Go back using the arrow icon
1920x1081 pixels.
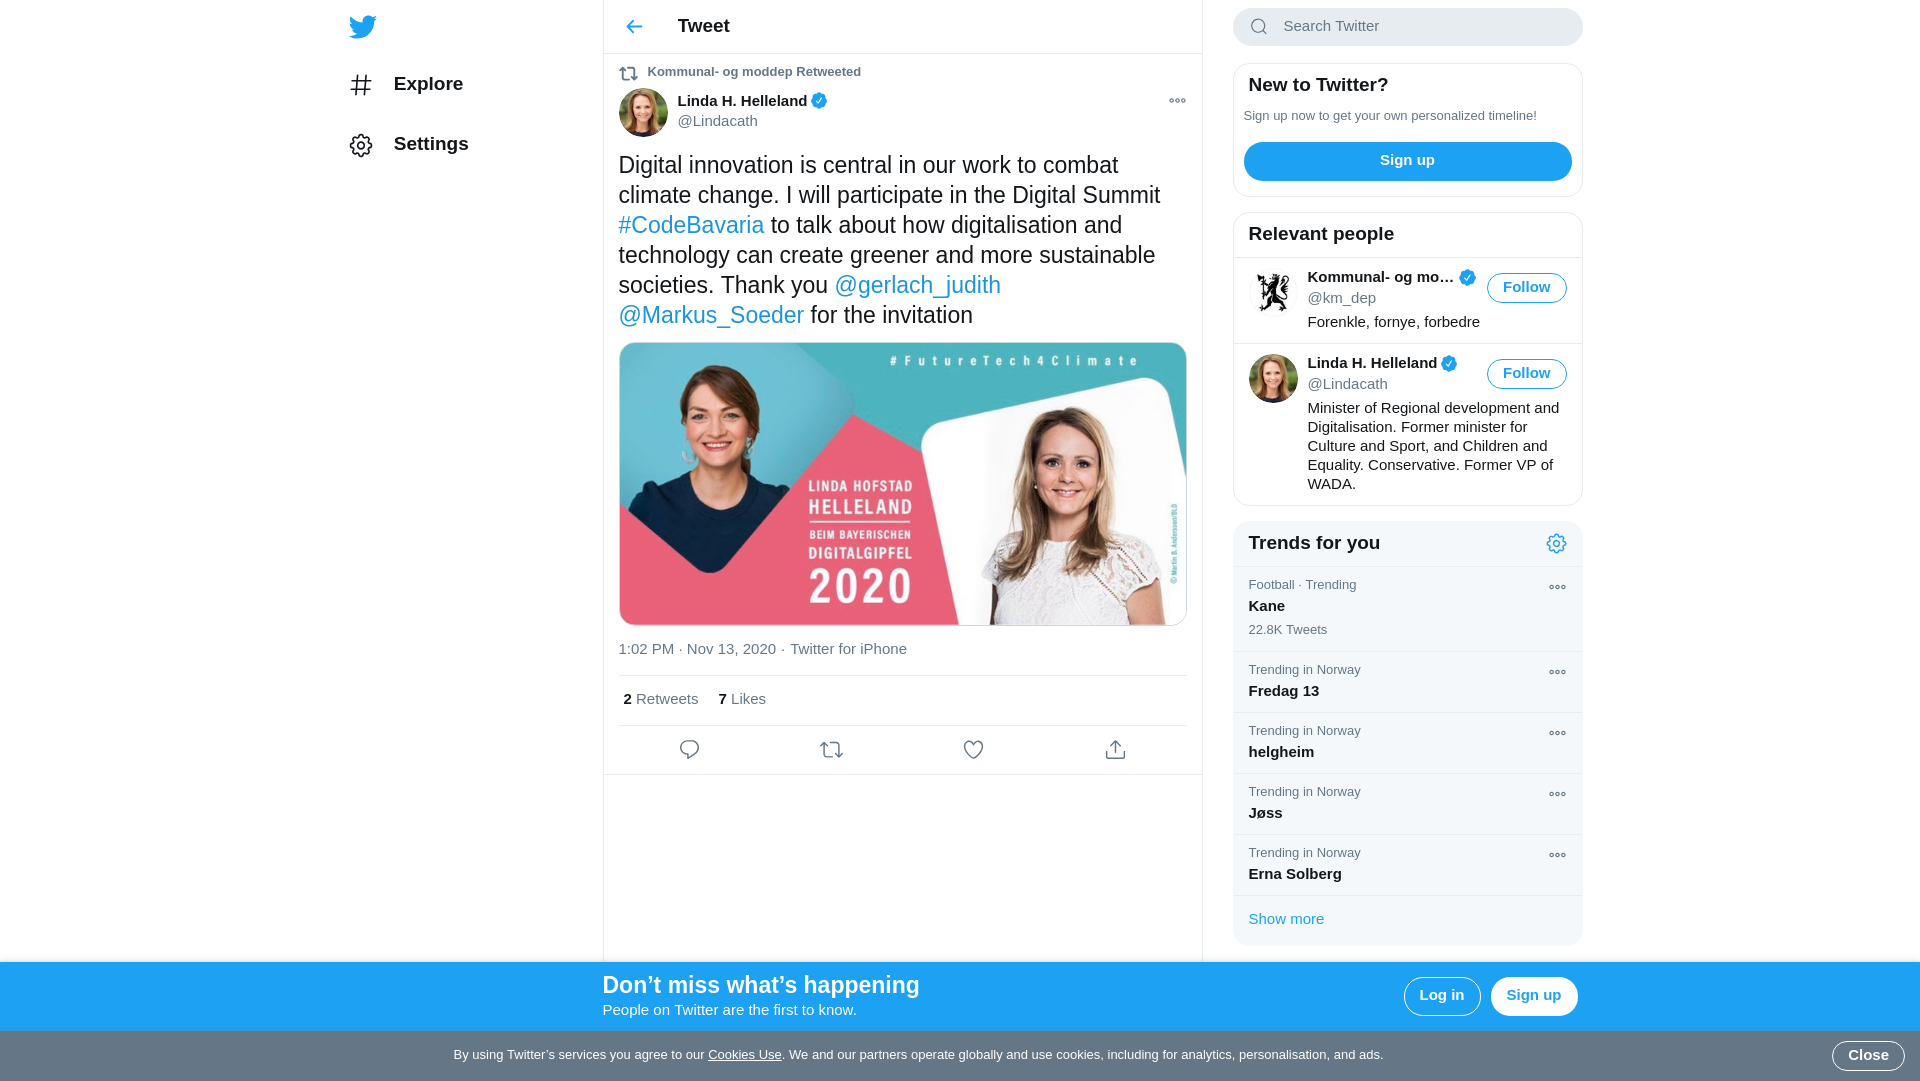(634, 27)
